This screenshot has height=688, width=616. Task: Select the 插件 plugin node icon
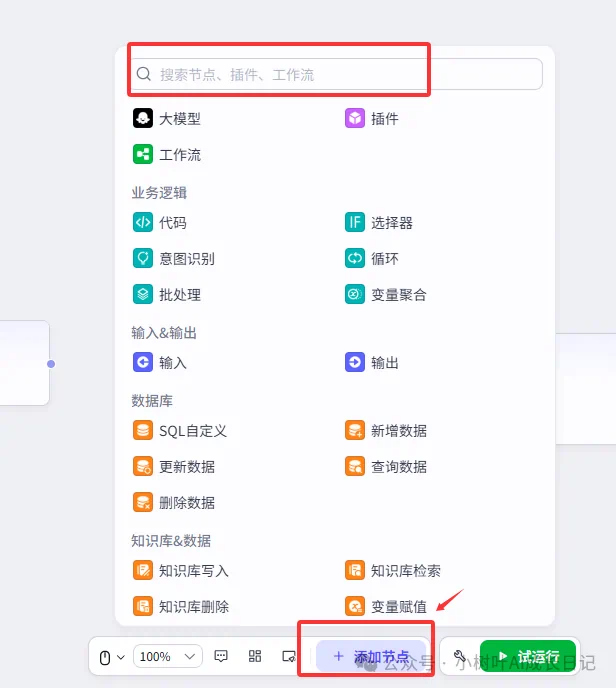click(x=355, y=118)
